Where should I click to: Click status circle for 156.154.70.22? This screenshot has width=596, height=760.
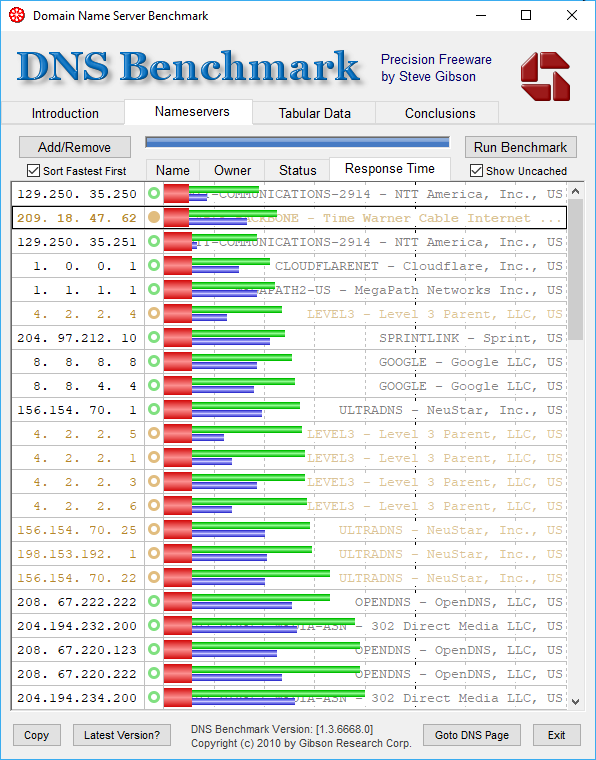pyautogui.click(x=154, y=577)
